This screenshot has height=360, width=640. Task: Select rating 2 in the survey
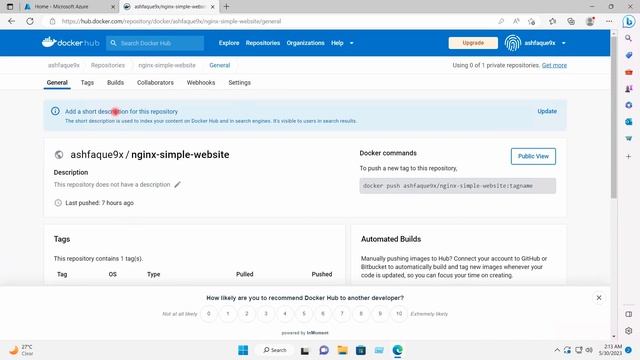[x=247, y=314]
